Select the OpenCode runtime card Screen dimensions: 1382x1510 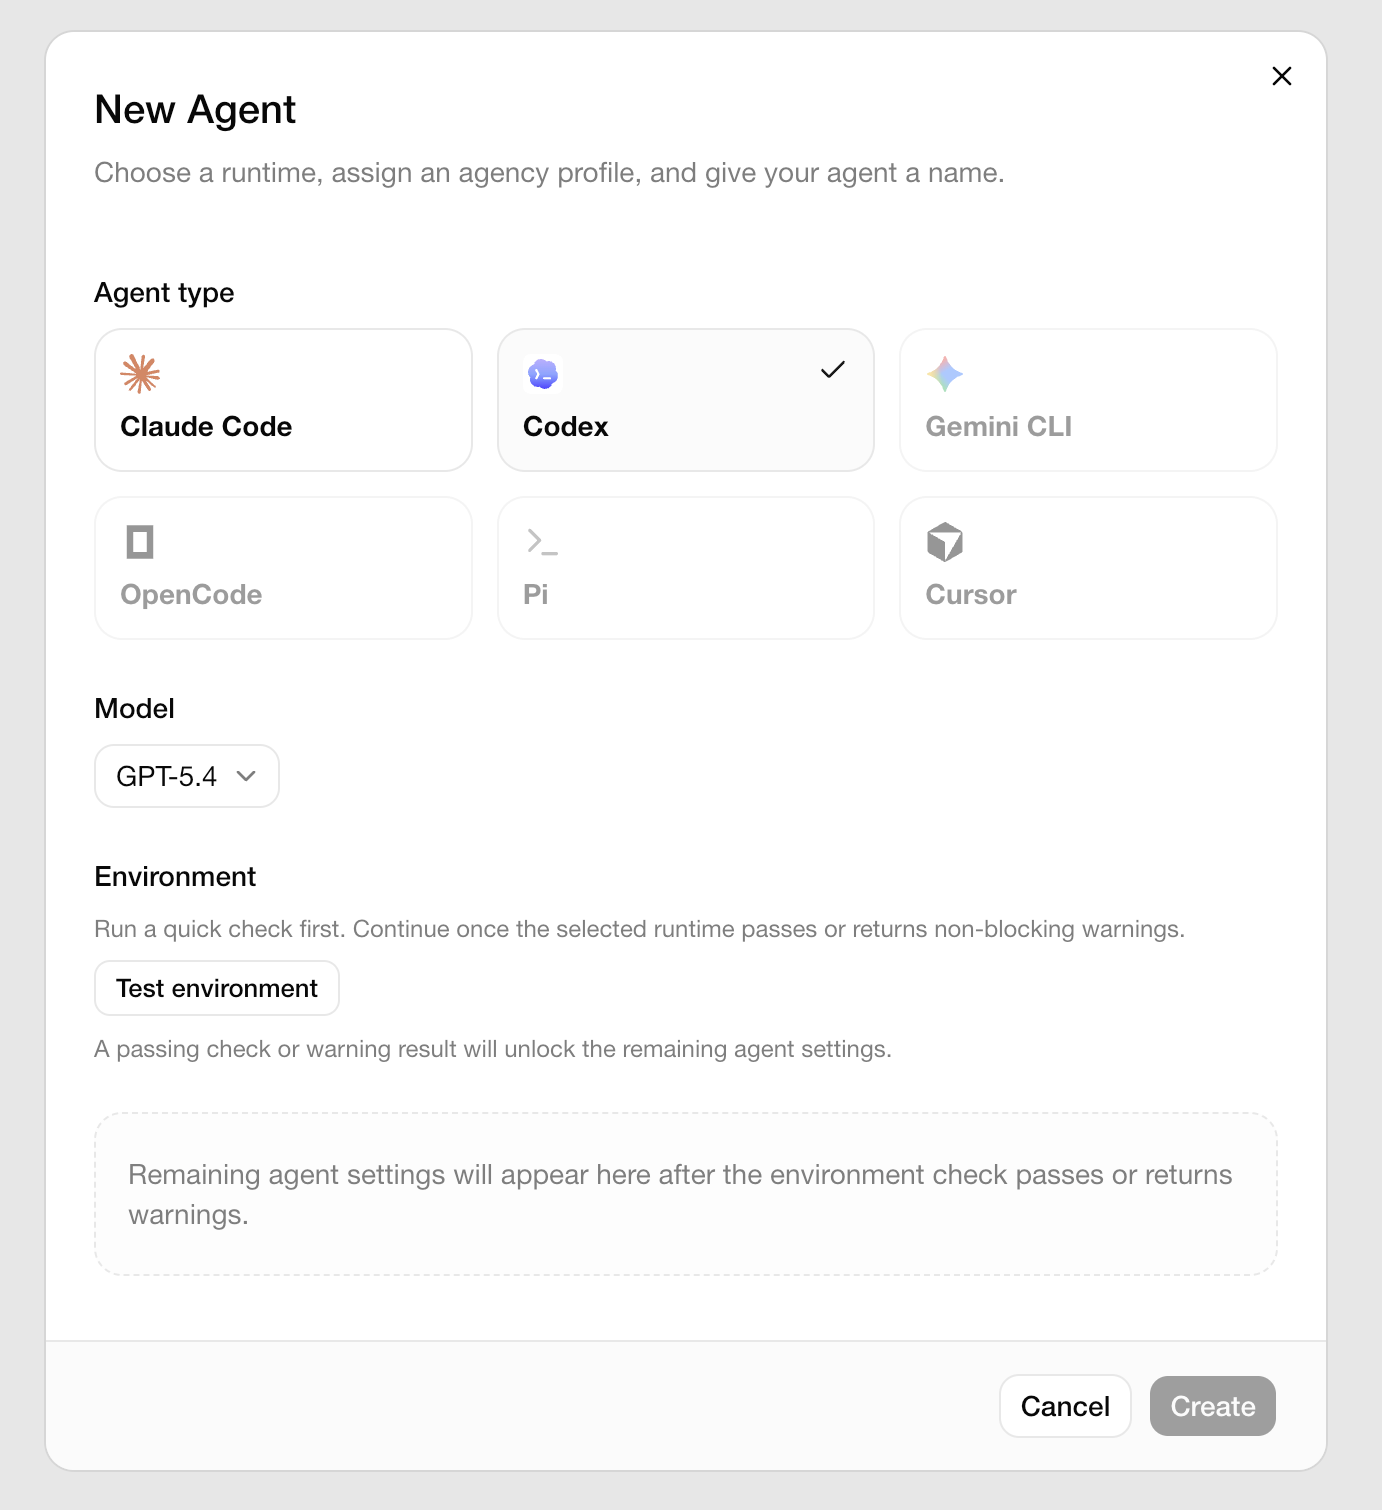[283, 567]
